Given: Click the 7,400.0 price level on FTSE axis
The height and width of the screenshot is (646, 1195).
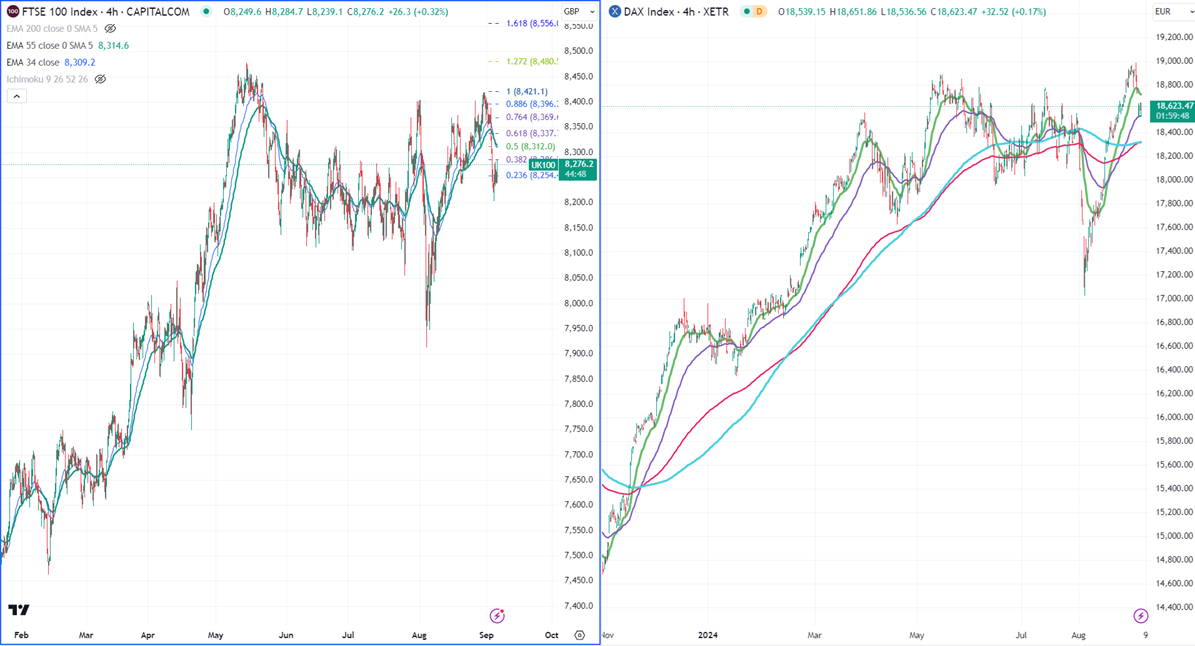Looking at the screenshot, I should 579,606.
